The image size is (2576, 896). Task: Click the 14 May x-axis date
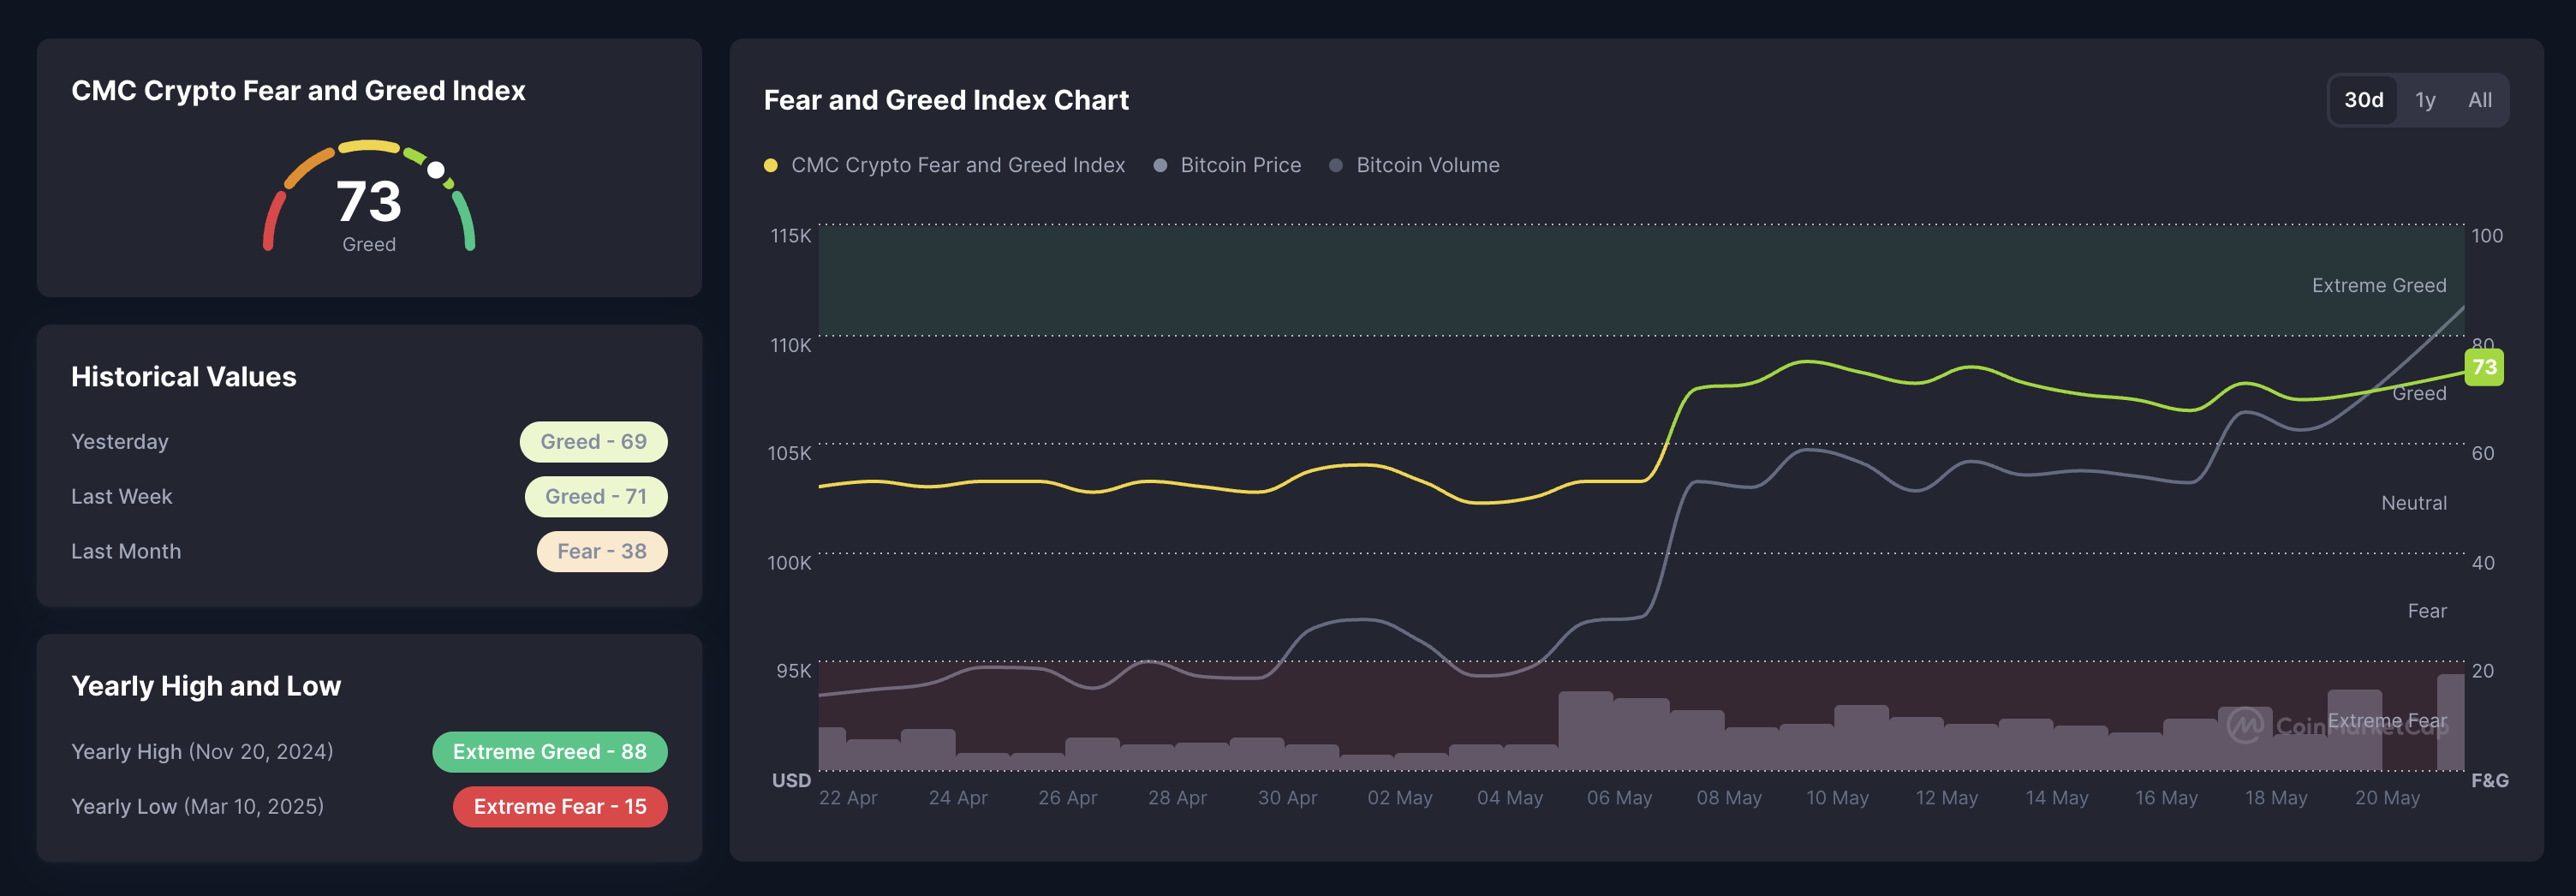(2056, 798)
